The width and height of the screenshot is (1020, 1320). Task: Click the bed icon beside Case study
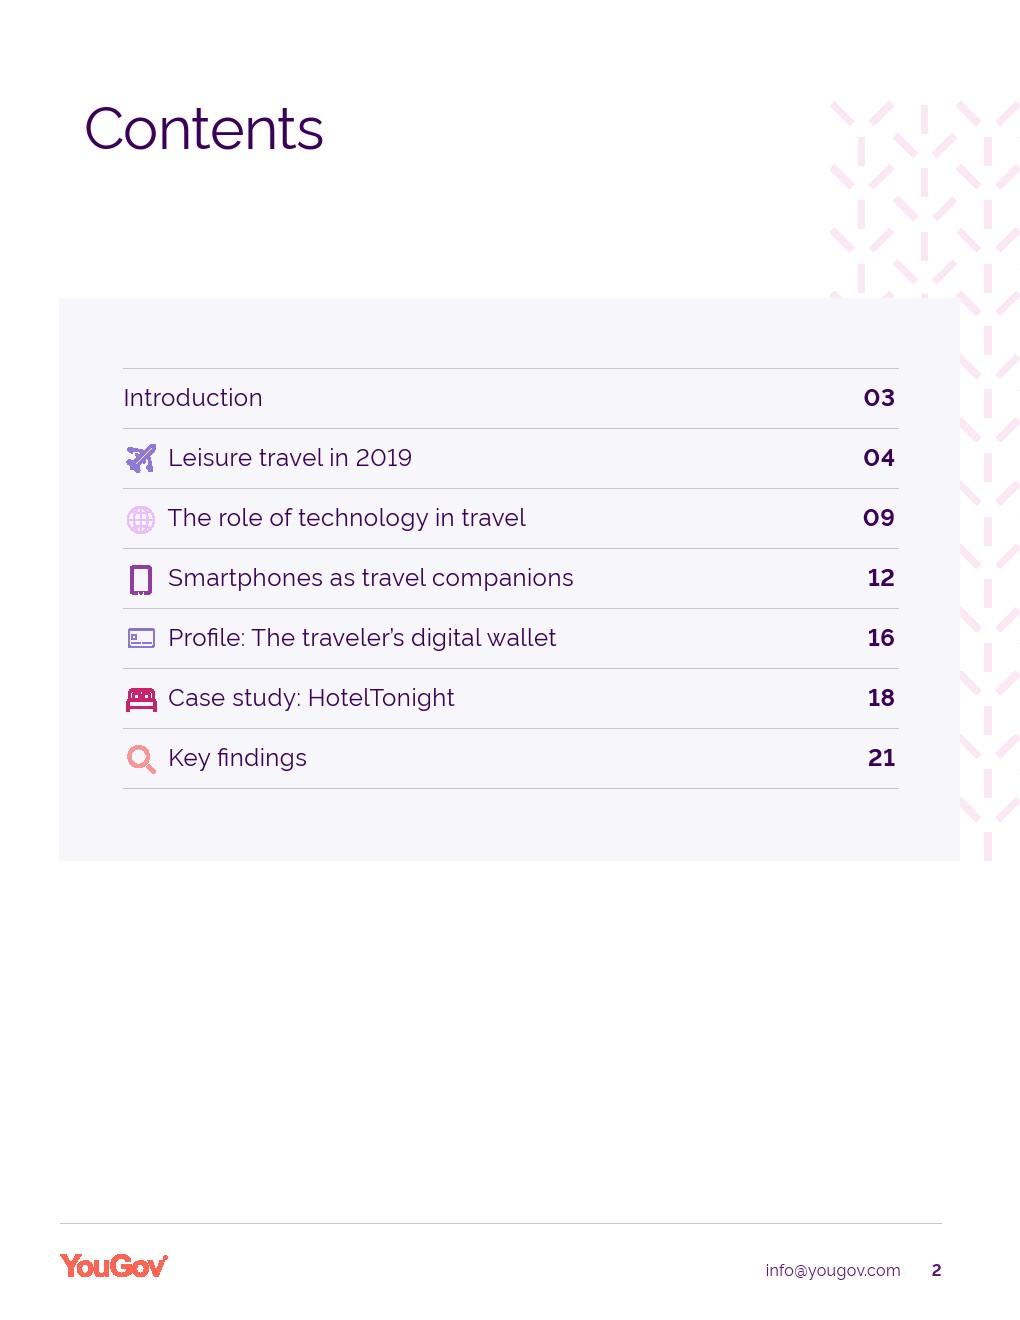click(141, 699)
